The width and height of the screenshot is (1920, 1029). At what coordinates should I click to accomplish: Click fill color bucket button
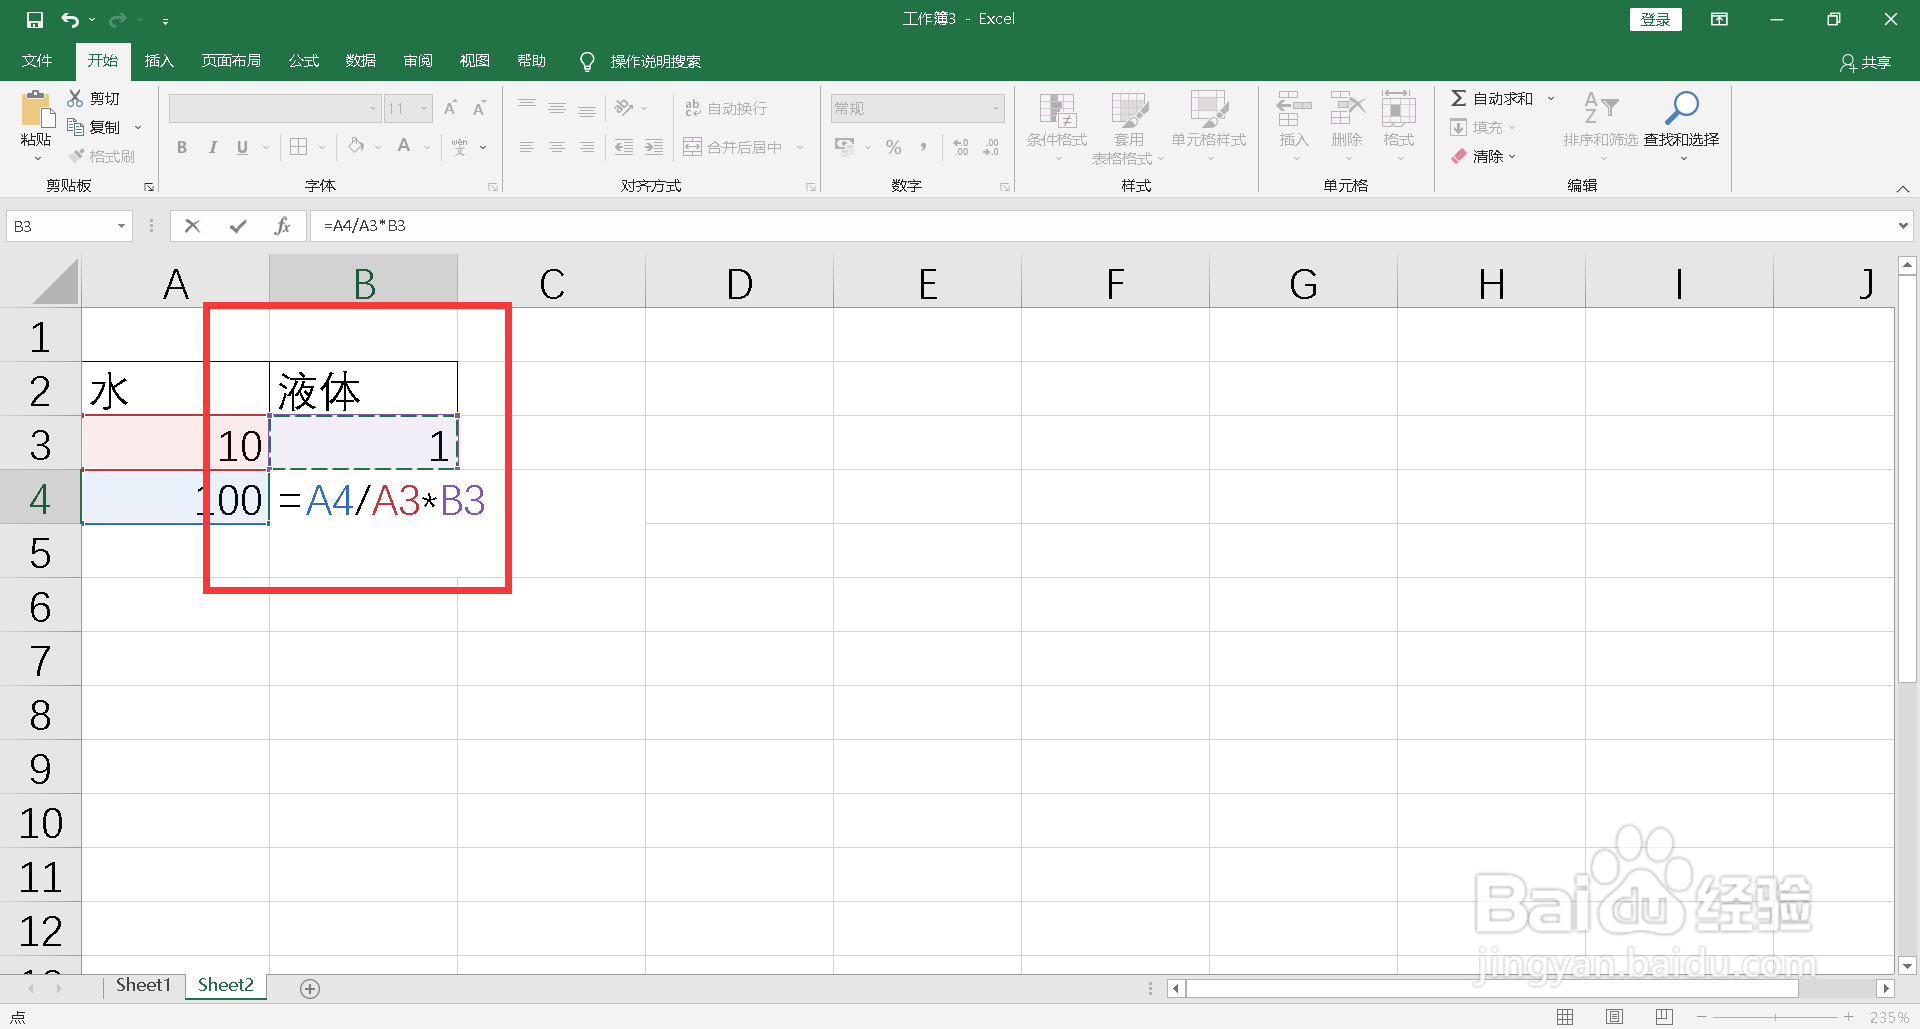click(x=356, y=147)
